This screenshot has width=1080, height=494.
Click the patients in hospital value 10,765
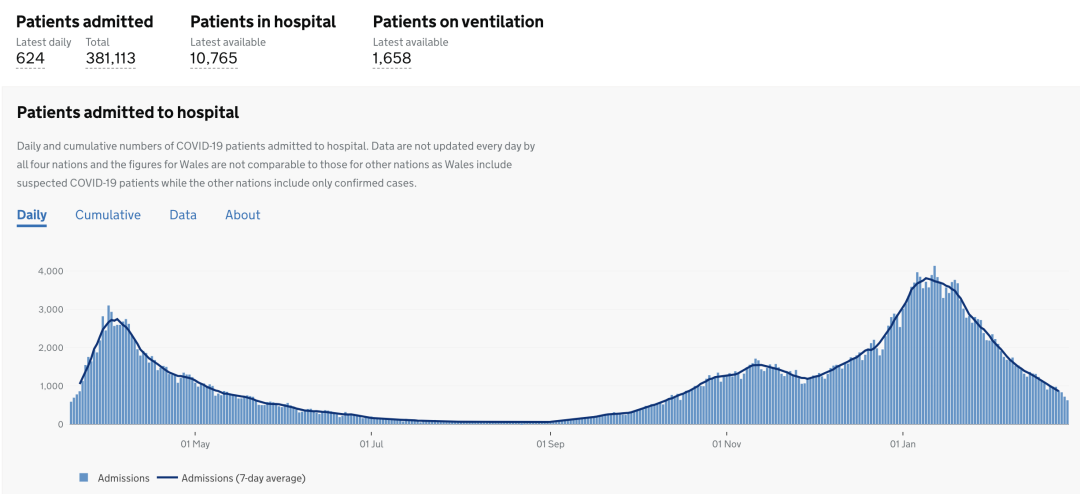(x=214, y=58)
